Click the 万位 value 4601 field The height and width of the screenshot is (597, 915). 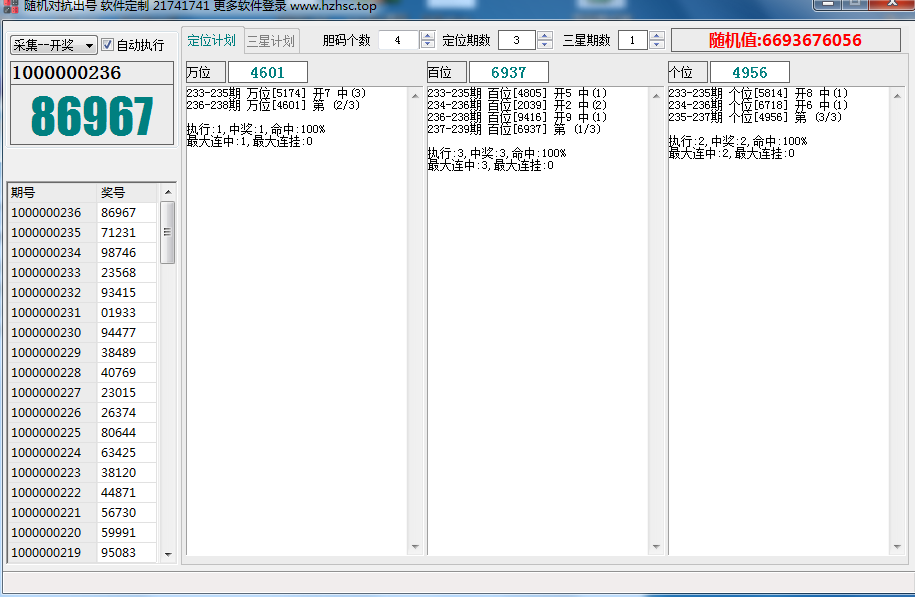(268, 72)
